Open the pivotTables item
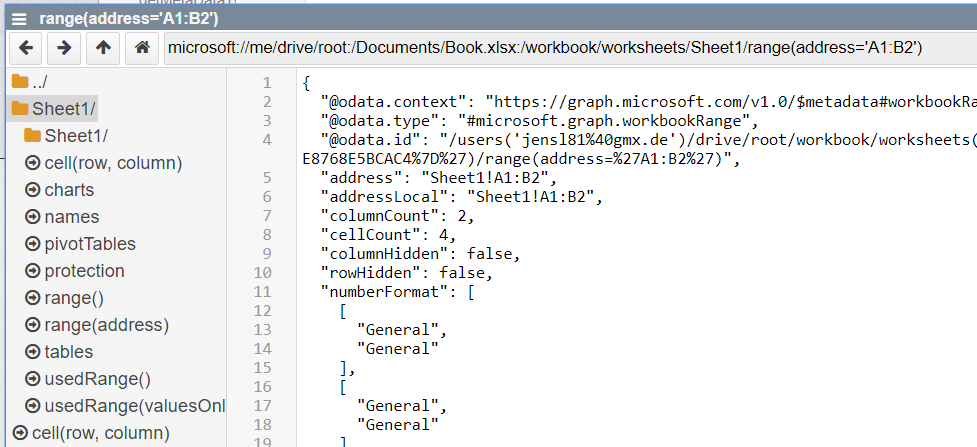 [x=89, y=243]
